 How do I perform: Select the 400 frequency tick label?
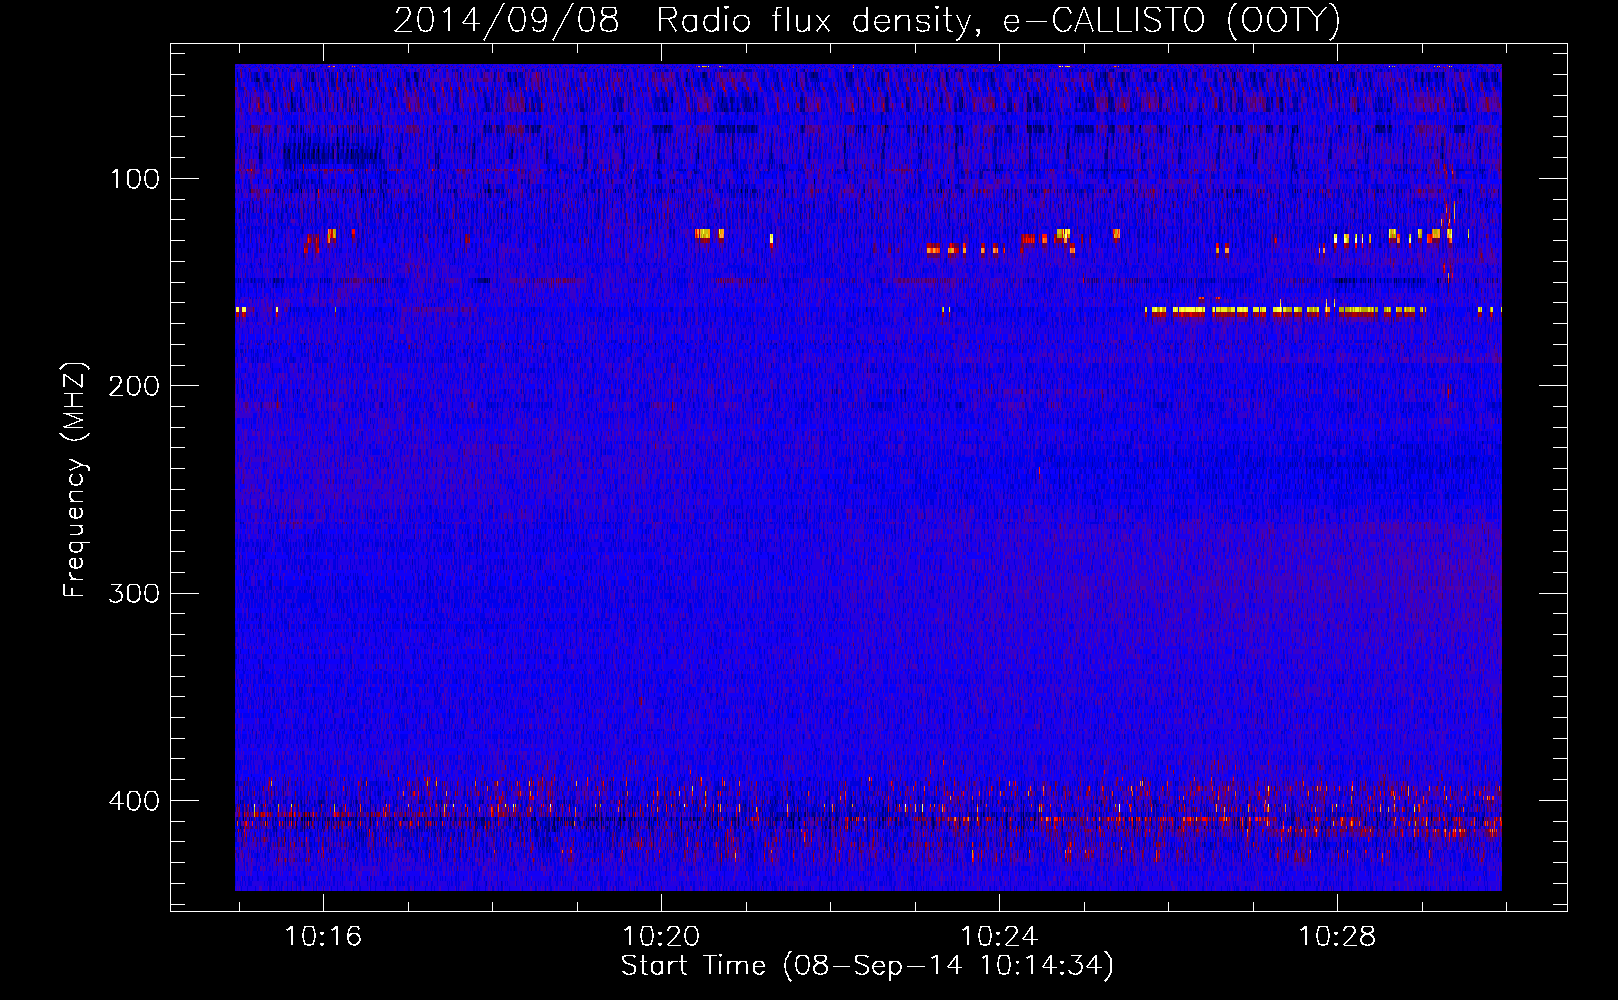[135, 801]
